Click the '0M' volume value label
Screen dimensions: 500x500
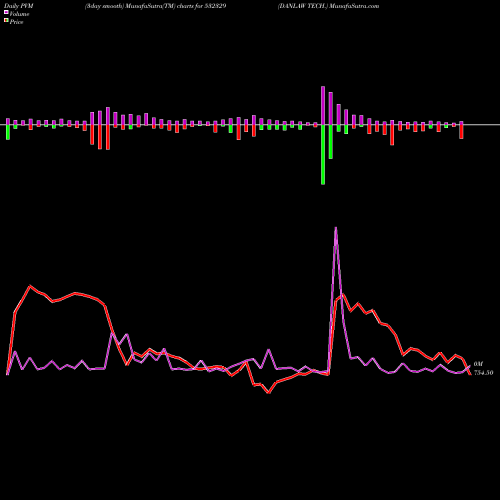pos(478,364)
